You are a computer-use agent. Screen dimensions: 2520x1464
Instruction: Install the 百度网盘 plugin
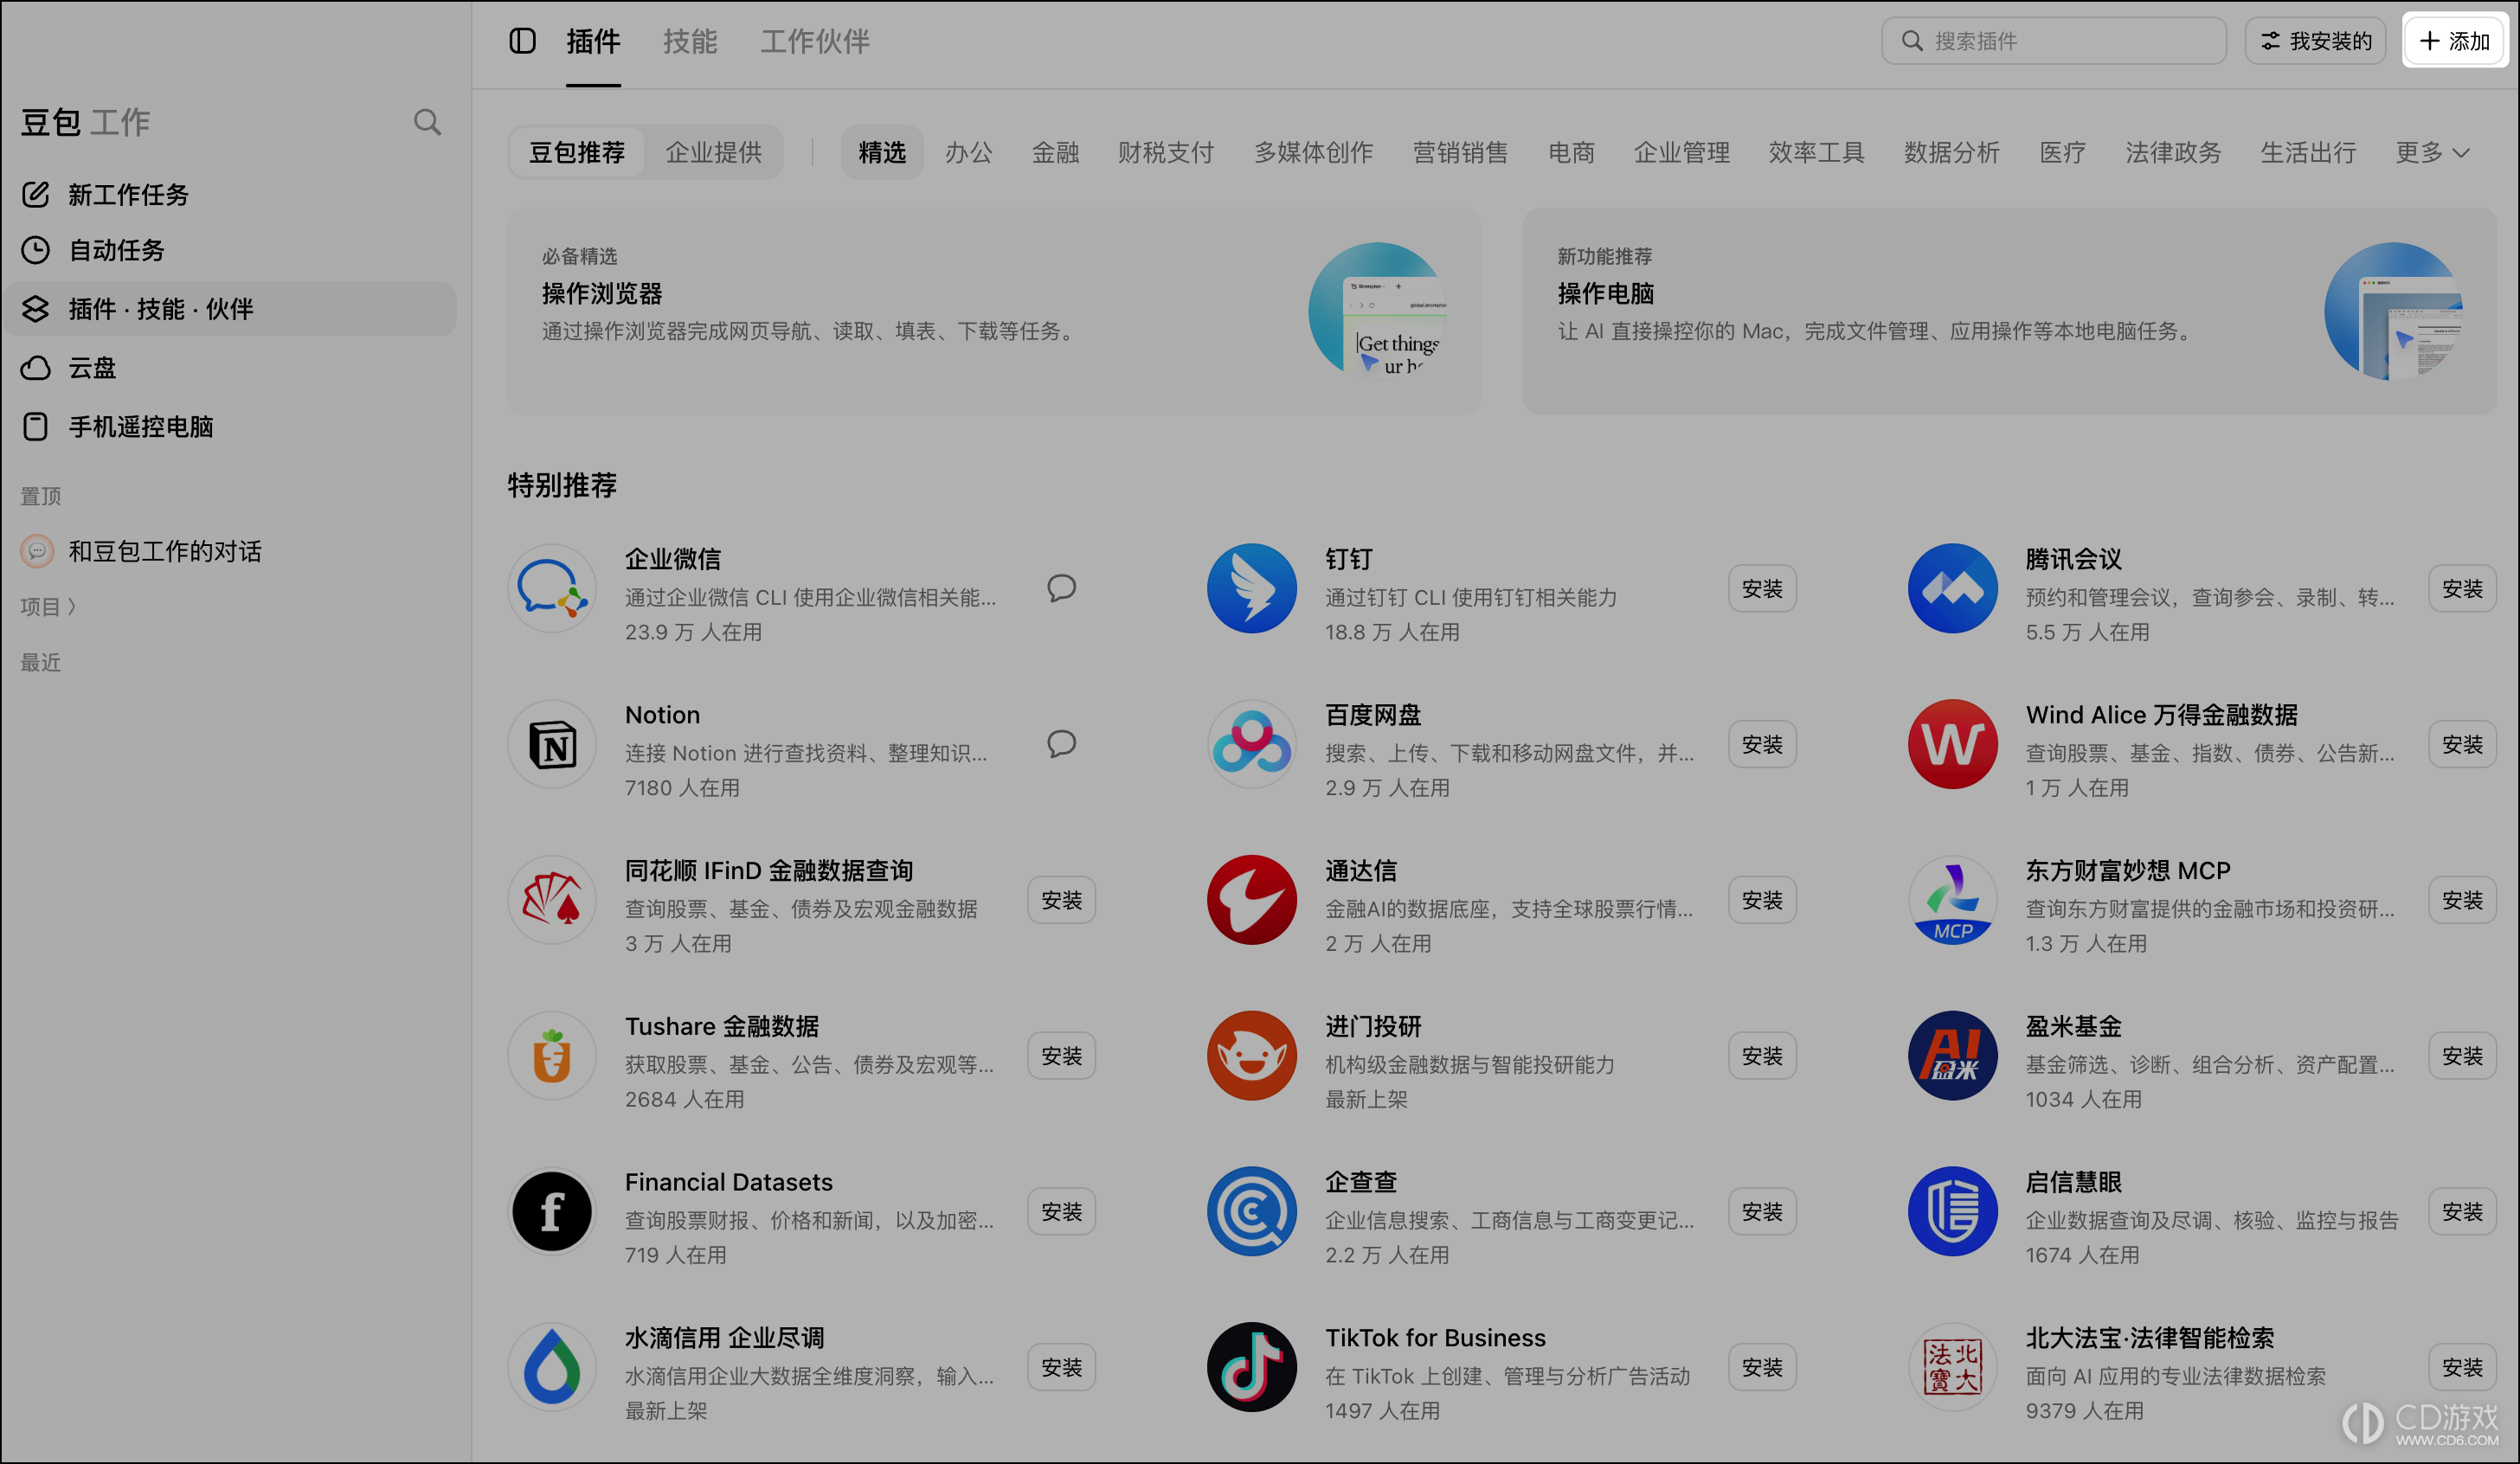click(x=1762, y=744)
